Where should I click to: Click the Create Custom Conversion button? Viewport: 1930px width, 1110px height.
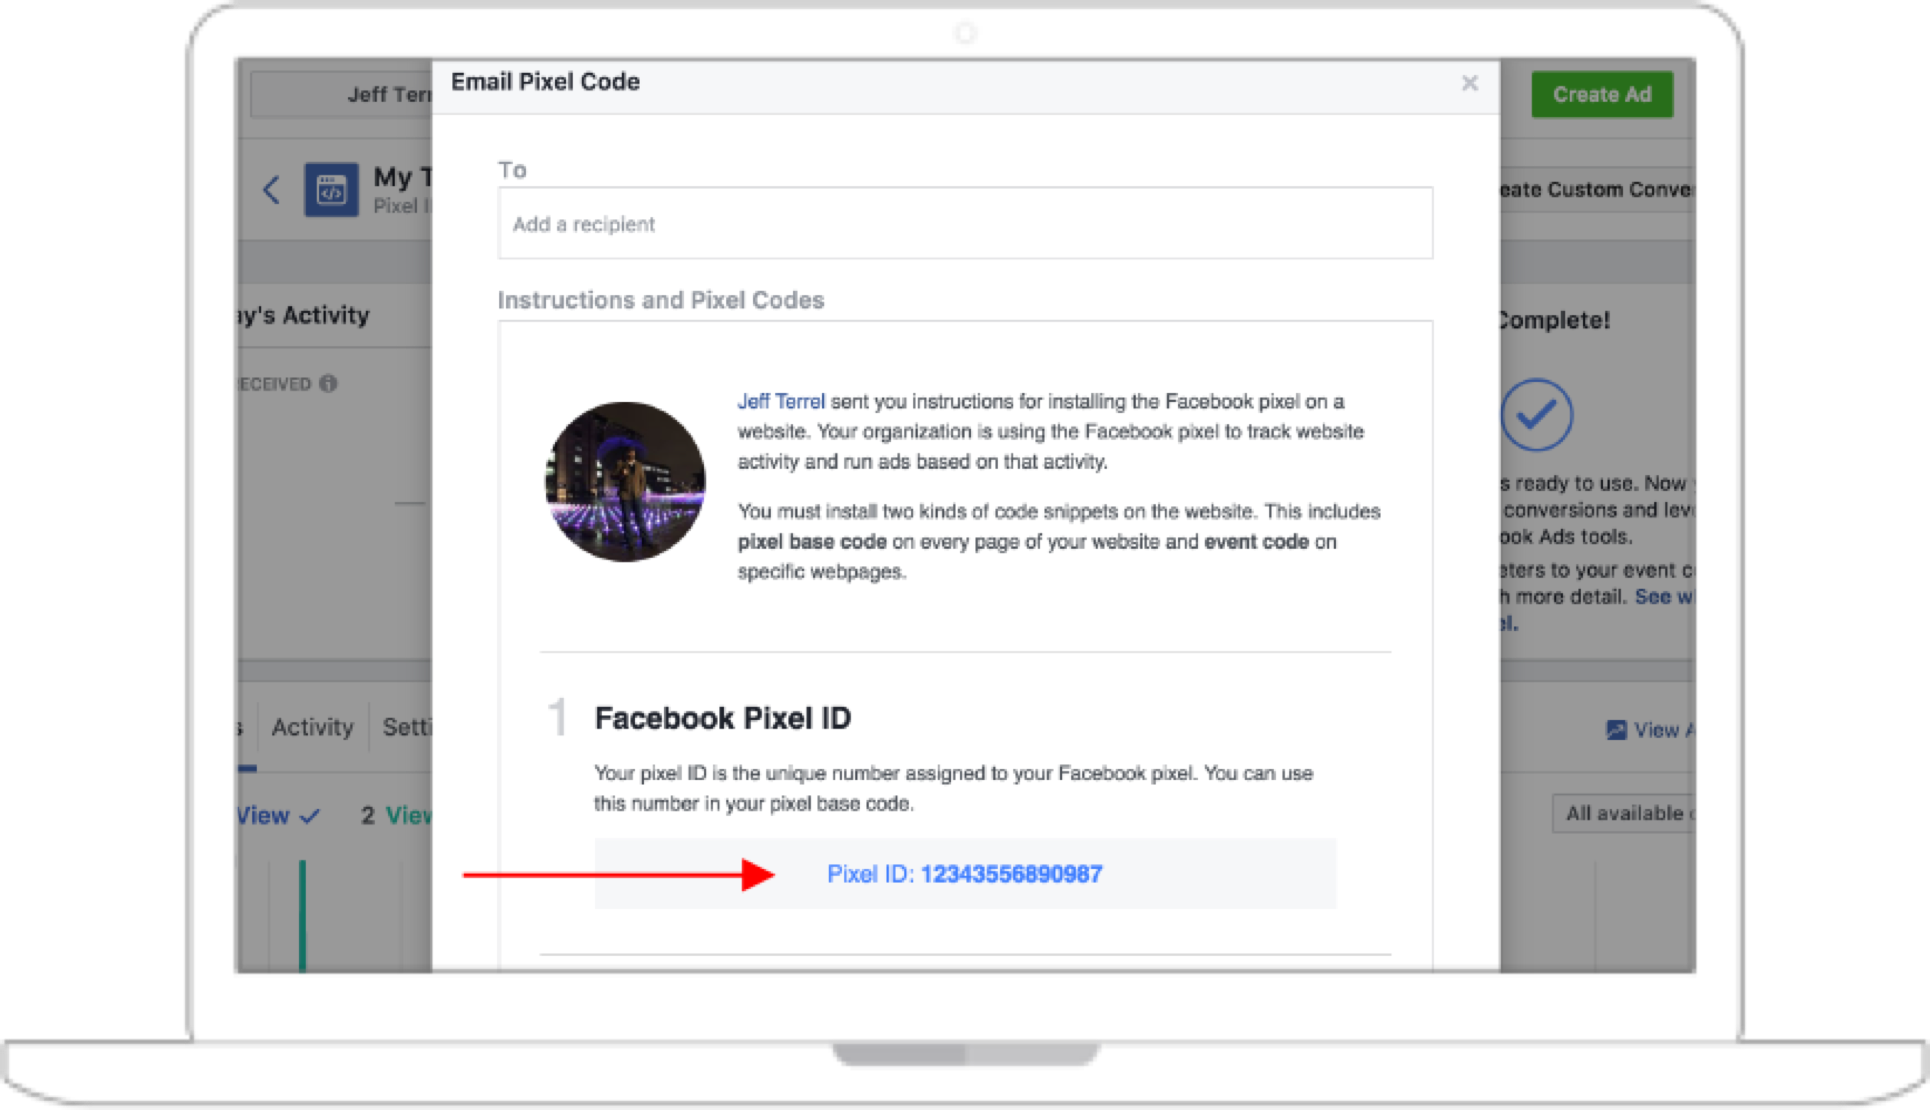1597,189
